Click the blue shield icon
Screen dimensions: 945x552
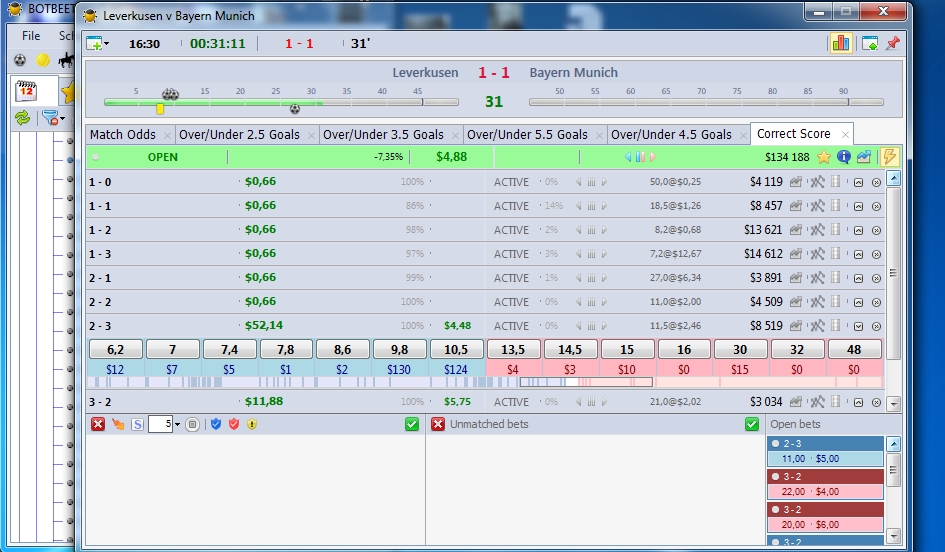(216, 424)
